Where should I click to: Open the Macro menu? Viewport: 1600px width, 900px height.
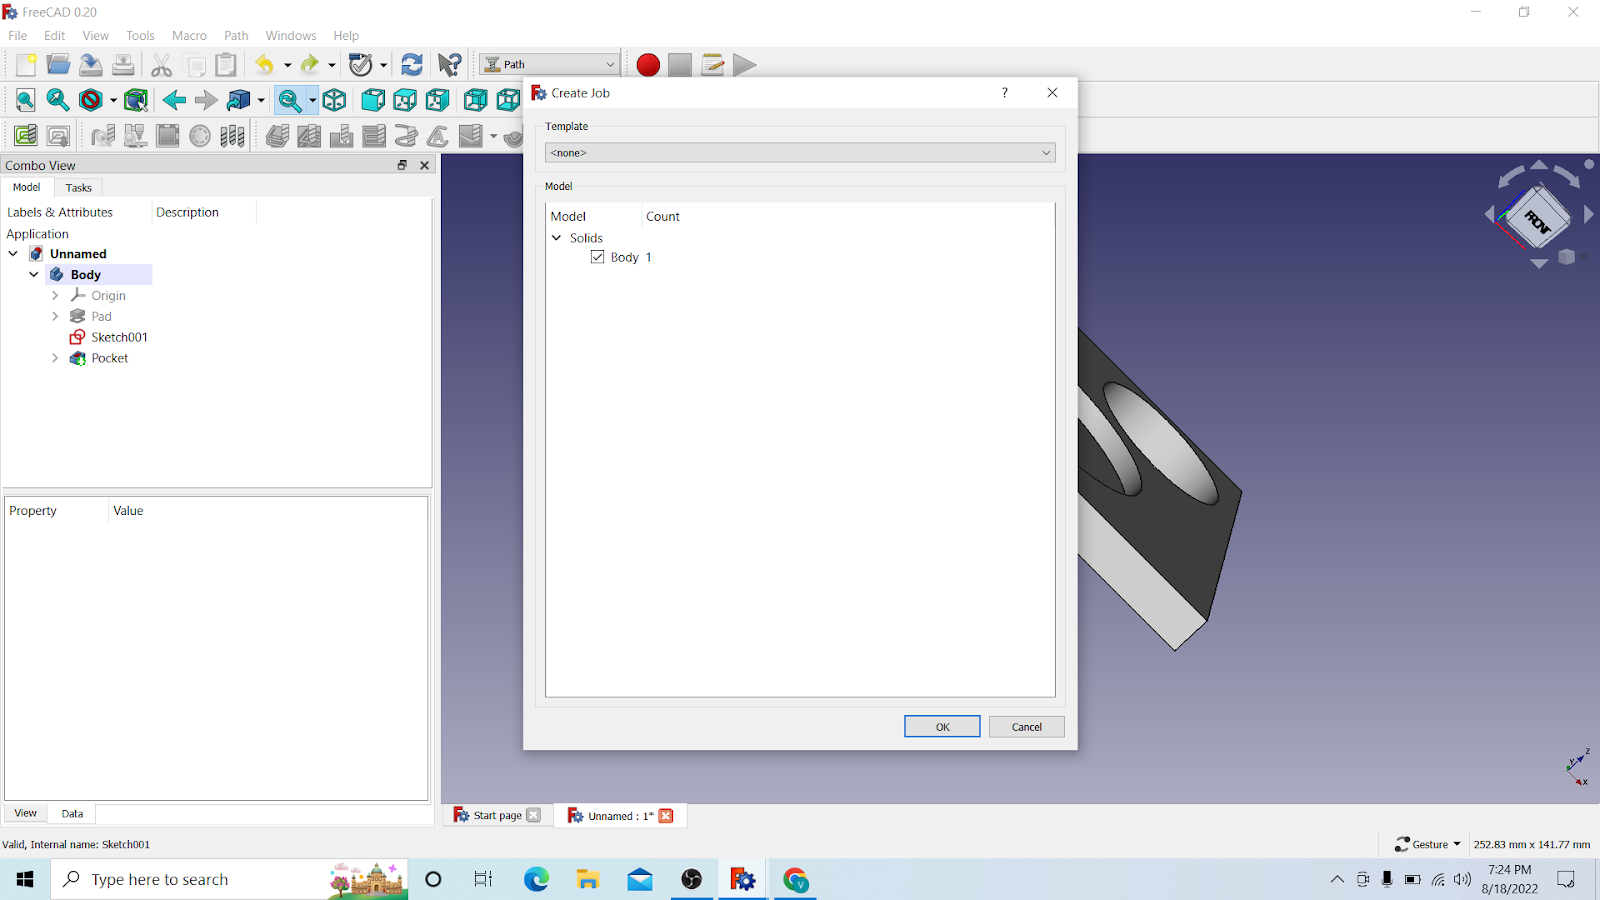[189, 35]
